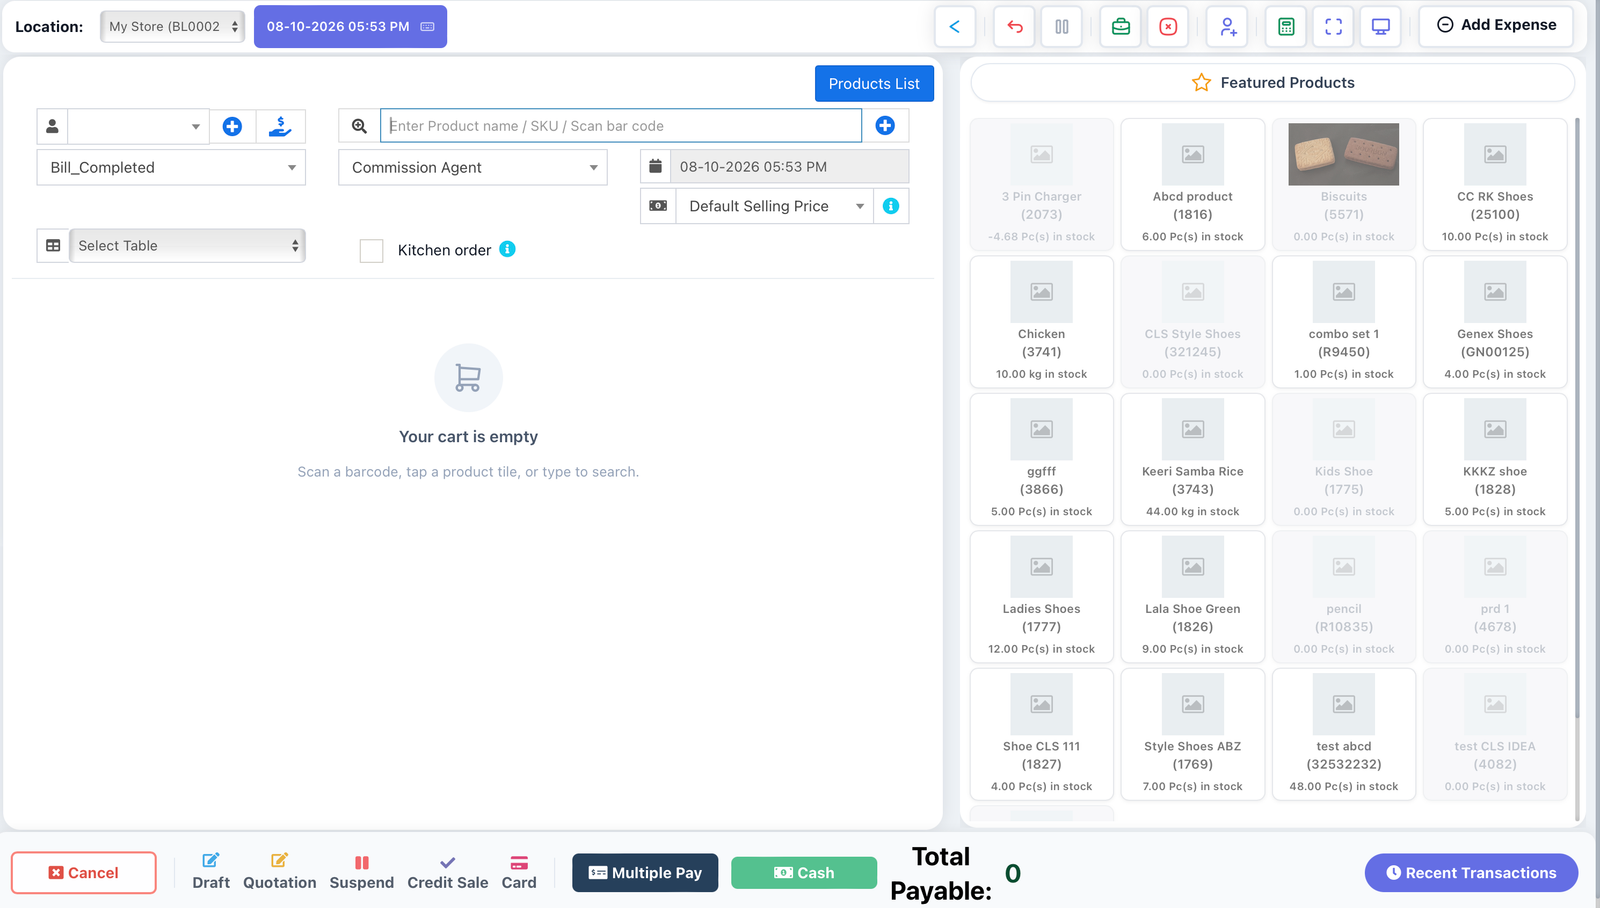View suspended sales using pause icon in top toolbar
Viewport: 1600px width, 908px height.
[x=1062, y=27]
